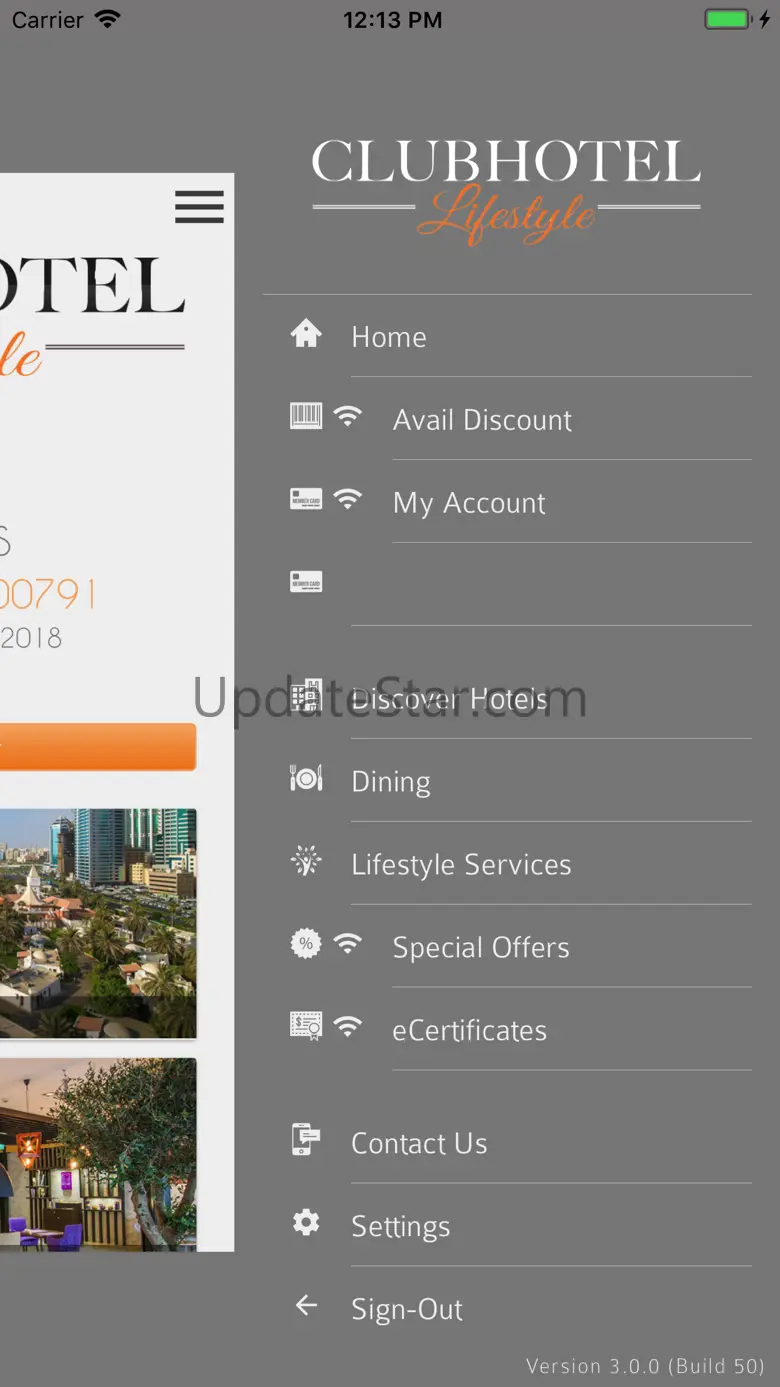Open My Account

[469, 503]
